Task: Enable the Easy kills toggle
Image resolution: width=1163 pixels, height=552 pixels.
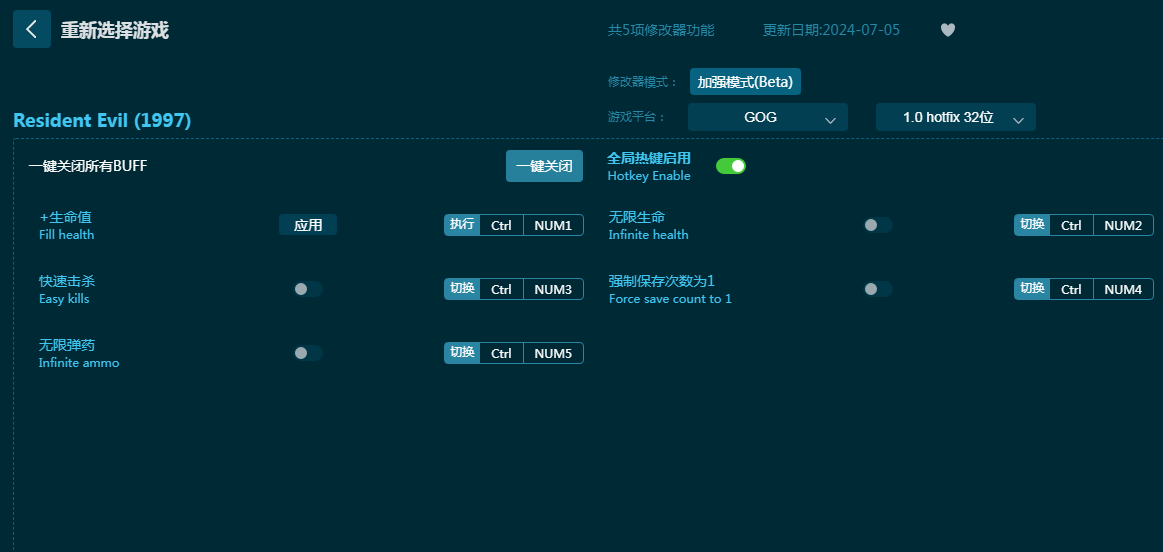Action: coord(309,289)
